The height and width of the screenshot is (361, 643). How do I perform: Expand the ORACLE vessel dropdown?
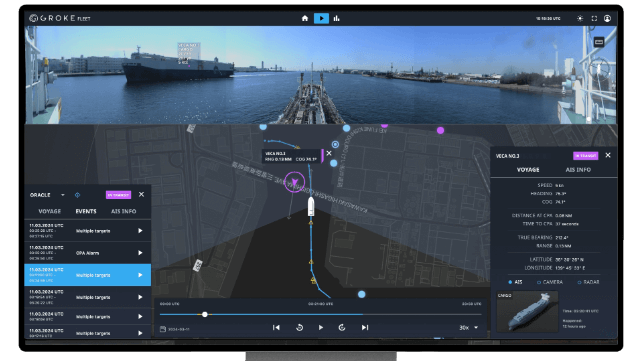[x=63, y=195]
